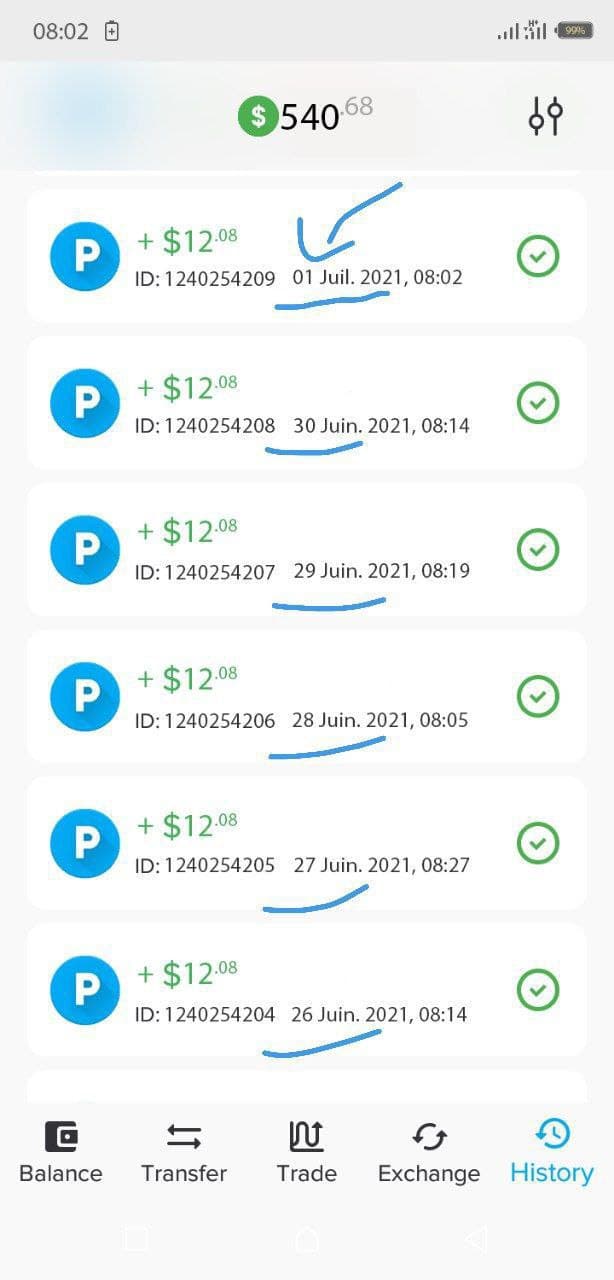Click the green checkmark for 27 Juin. transaction
The width and height of the screenshot is (614, 1280).
coord(538,843)
